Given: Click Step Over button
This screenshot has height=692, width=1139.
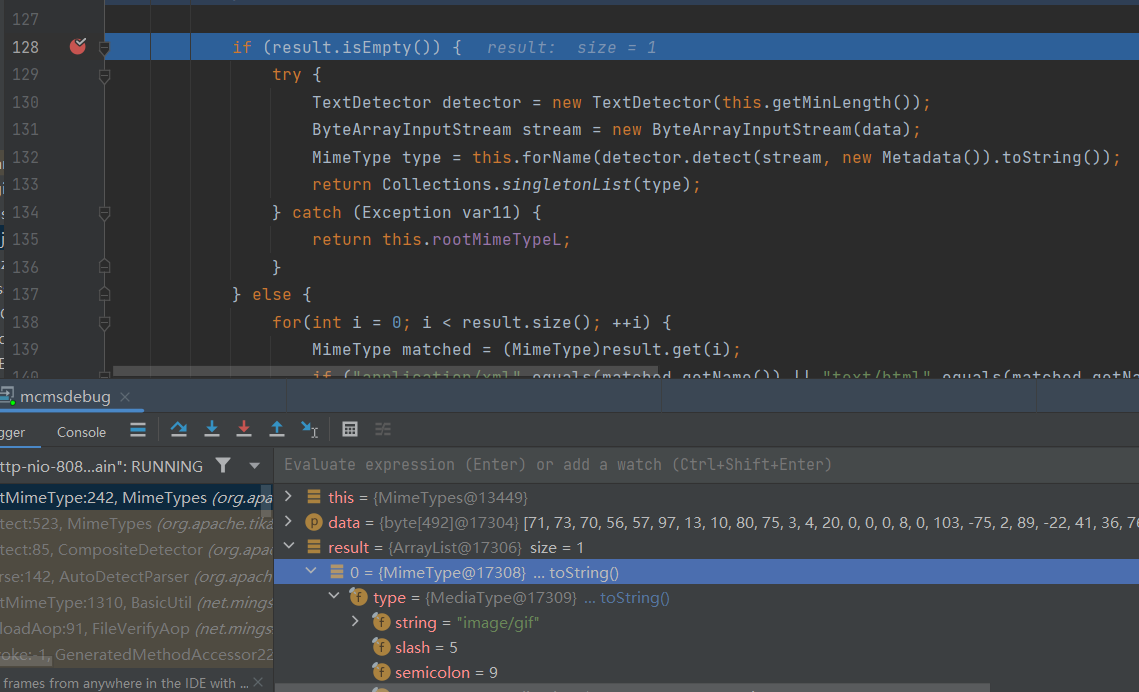Looking at the screenshot, I should point(179,430).
